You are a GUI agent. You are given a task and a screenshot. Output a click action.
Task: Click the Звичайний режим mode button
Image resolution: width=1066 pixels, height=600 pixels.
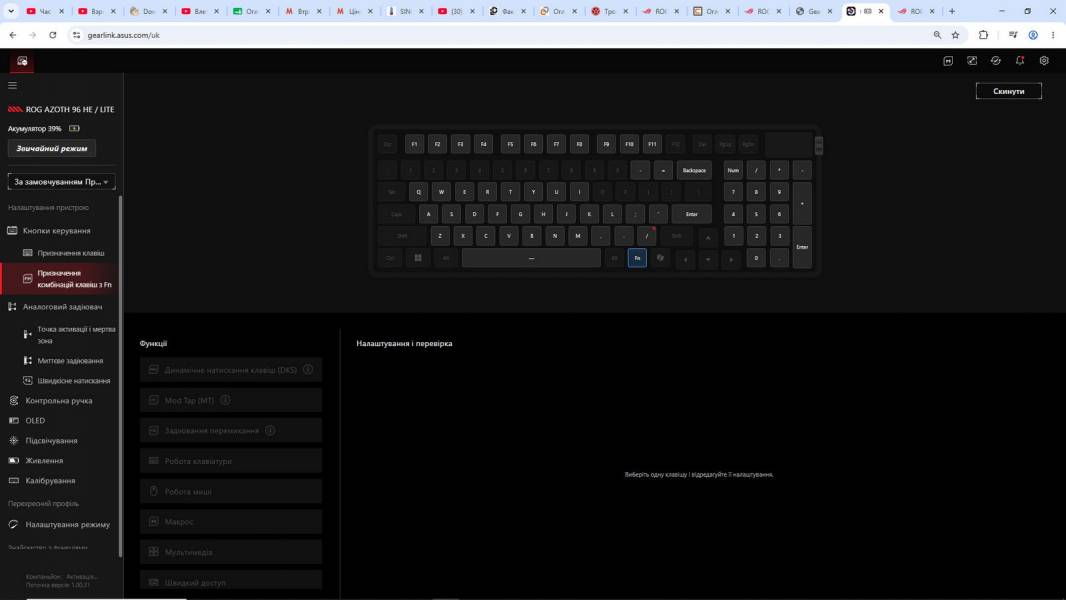pos(52,148)
